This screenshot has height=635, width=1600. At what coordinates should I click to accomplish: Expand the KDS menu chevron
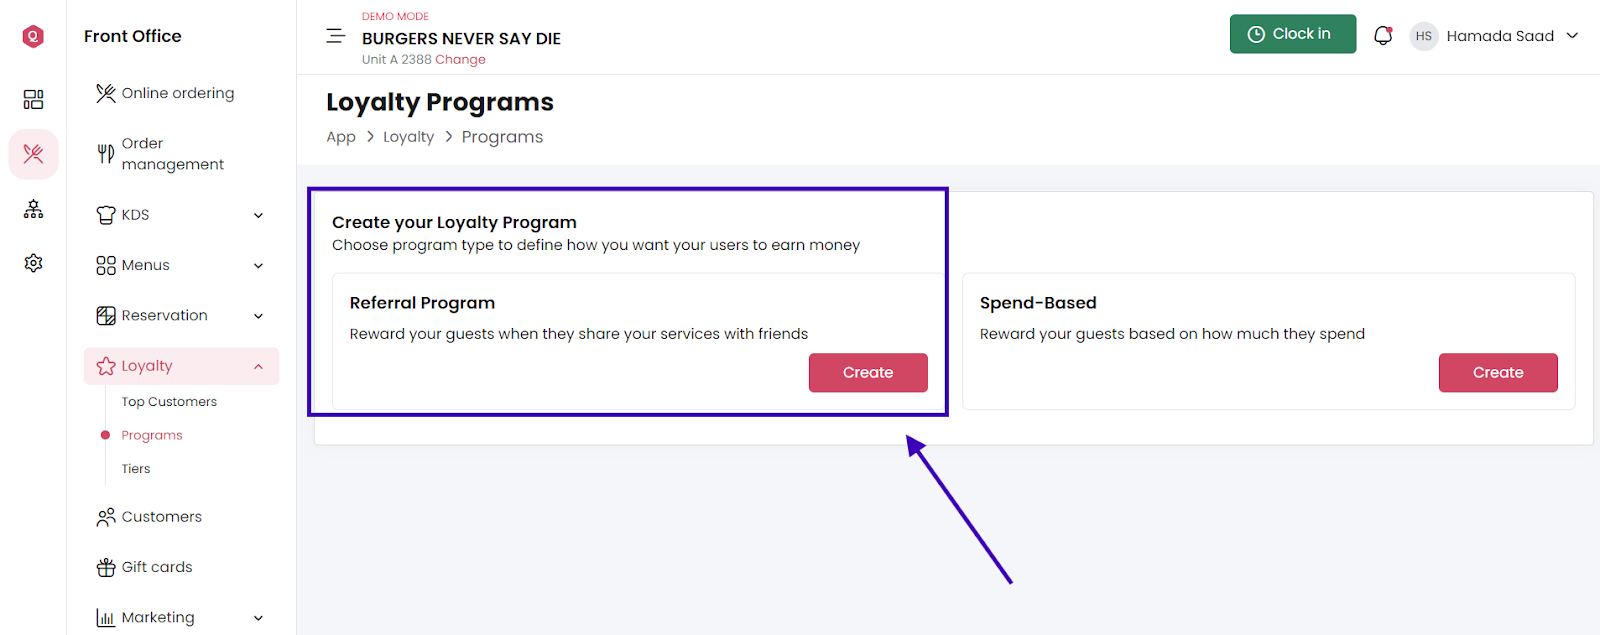pyautogui.click(x=258, y=215)
